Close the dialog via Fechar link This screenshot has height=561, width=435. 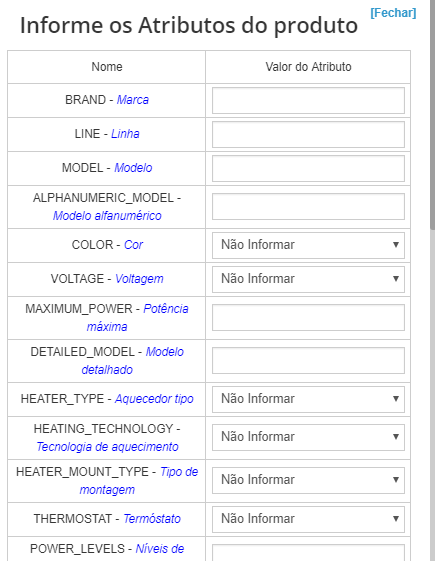tap(393, 13)
